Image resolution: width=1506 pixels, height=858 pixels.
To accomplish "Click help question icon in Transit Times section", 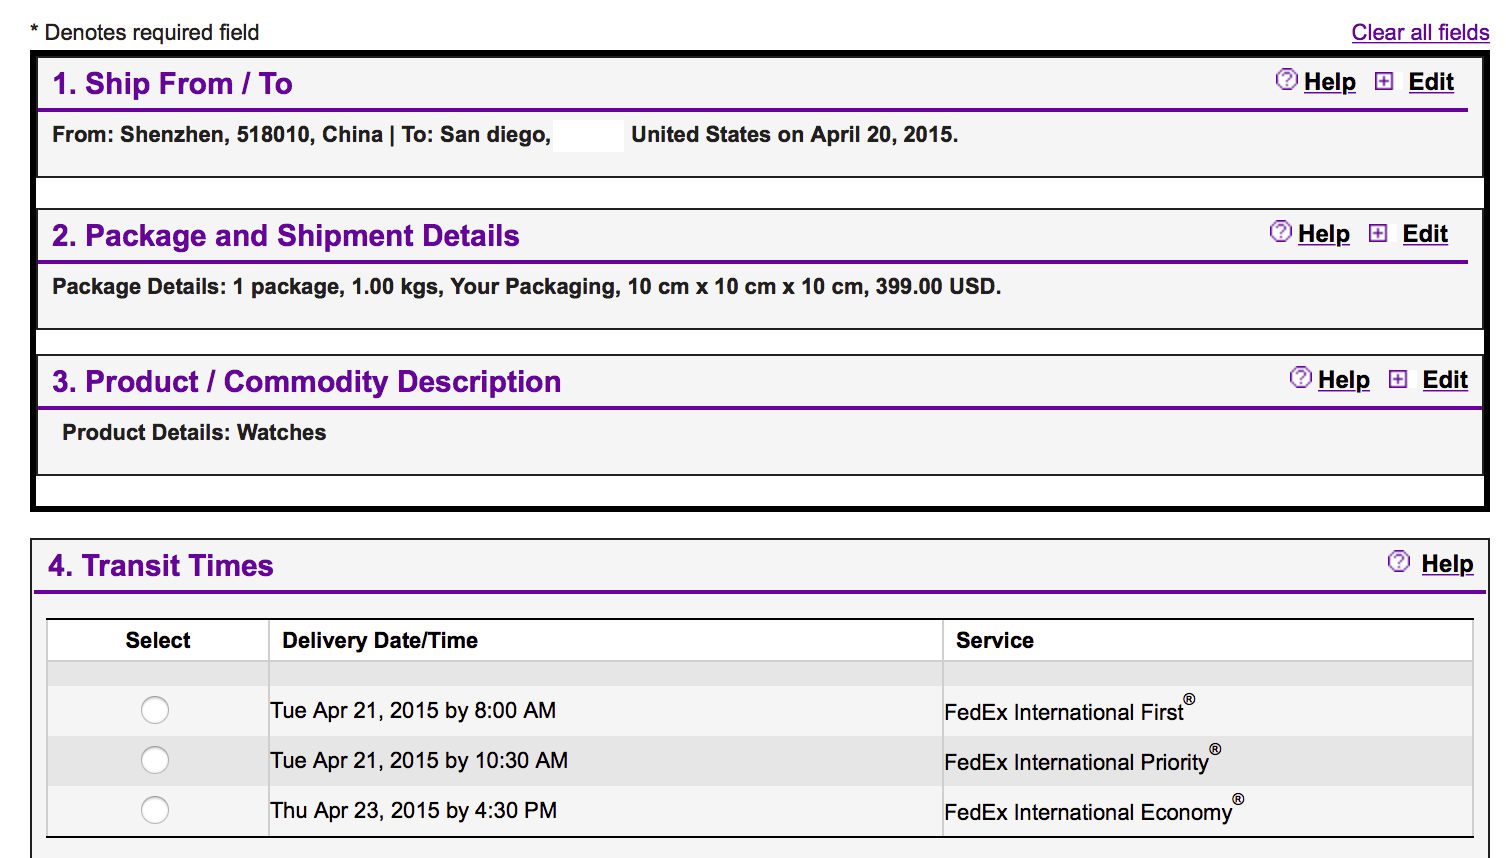I will (1399, 562).
